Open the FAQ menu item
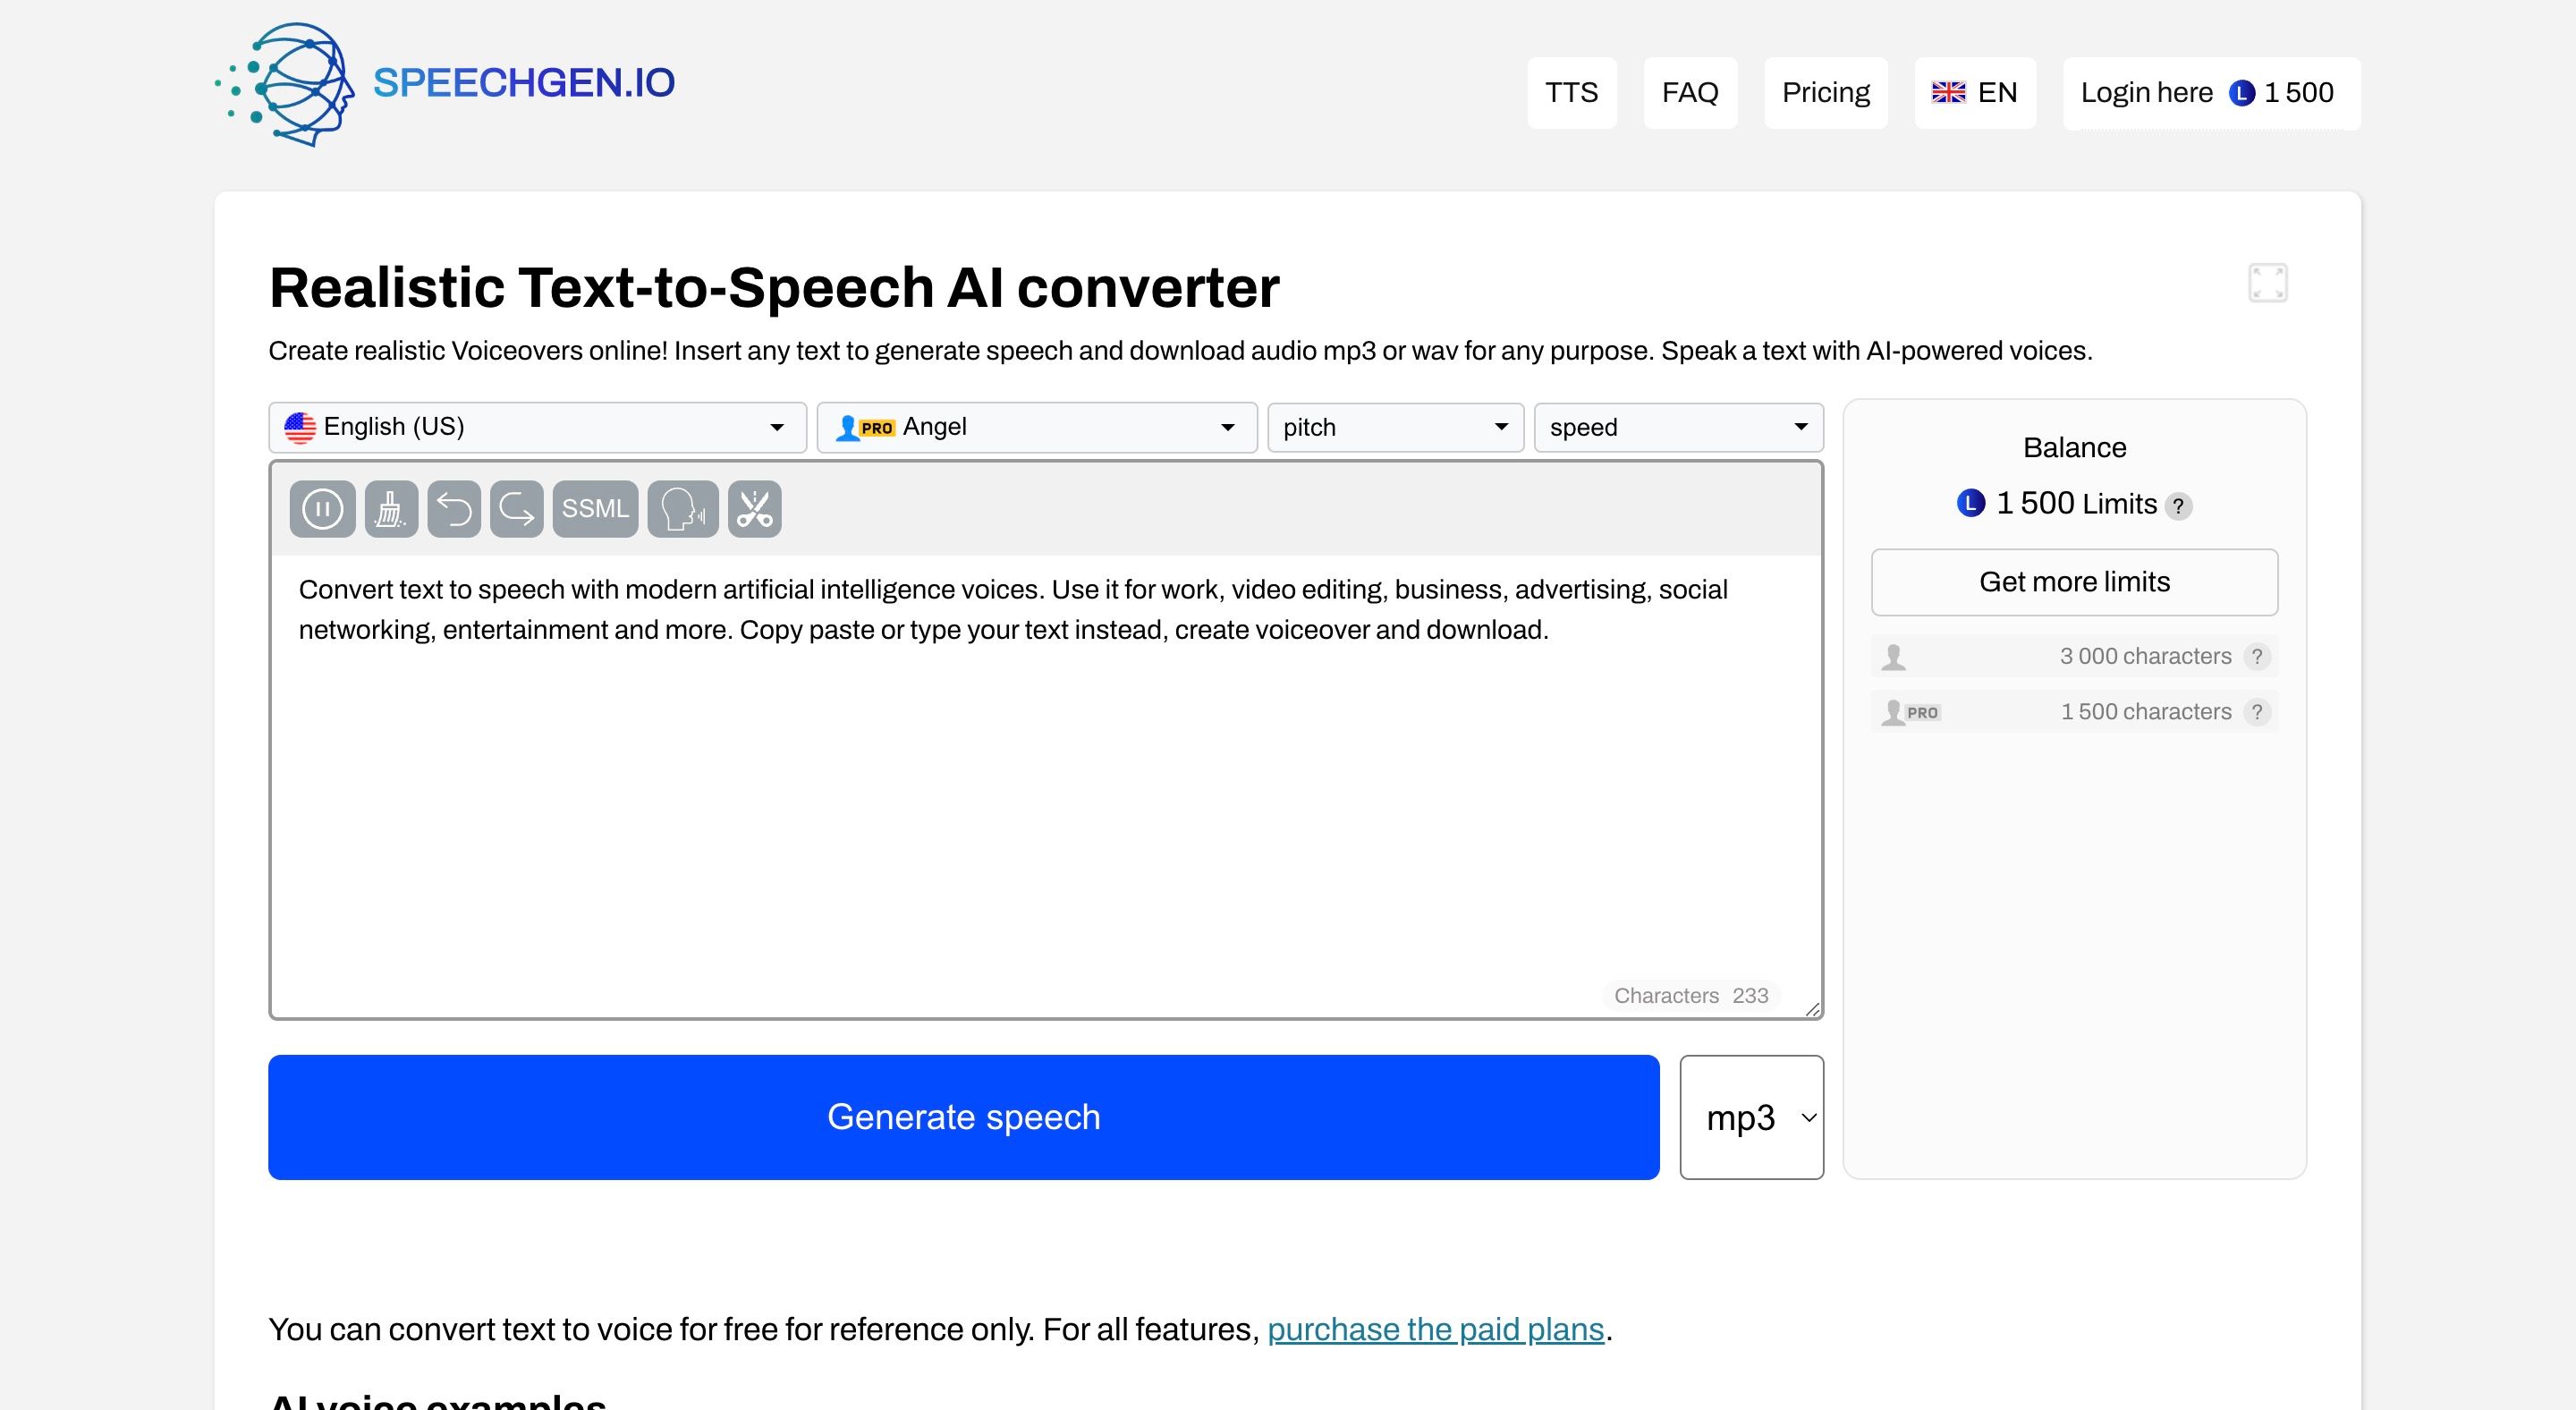 point(1689,93)
